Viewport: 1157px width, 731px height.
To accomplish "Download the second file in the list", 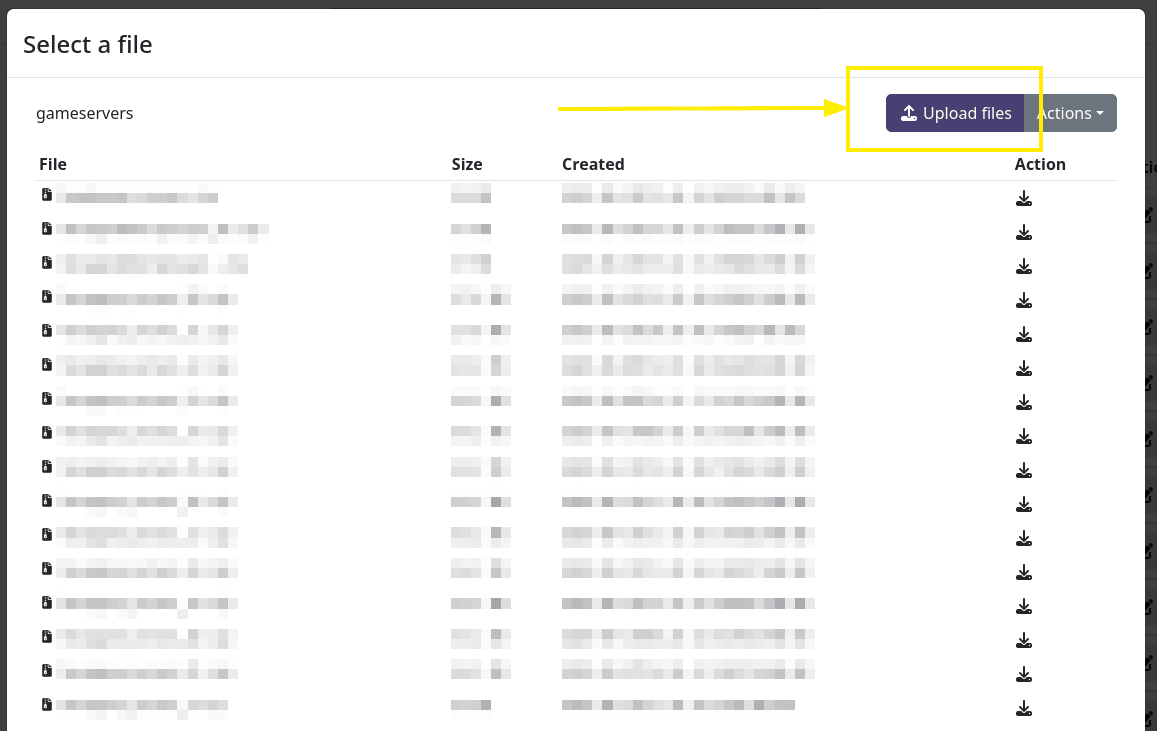I will point(1023,232).
